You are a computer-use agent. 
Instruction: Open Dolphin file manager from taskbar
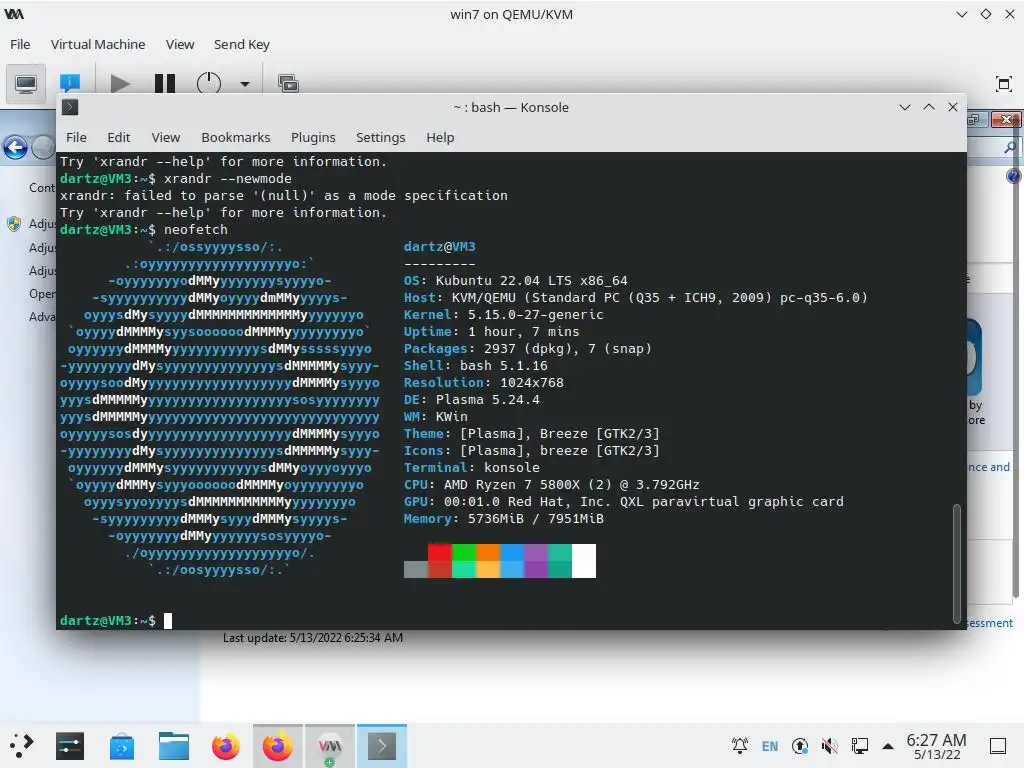tap(174, 746)
